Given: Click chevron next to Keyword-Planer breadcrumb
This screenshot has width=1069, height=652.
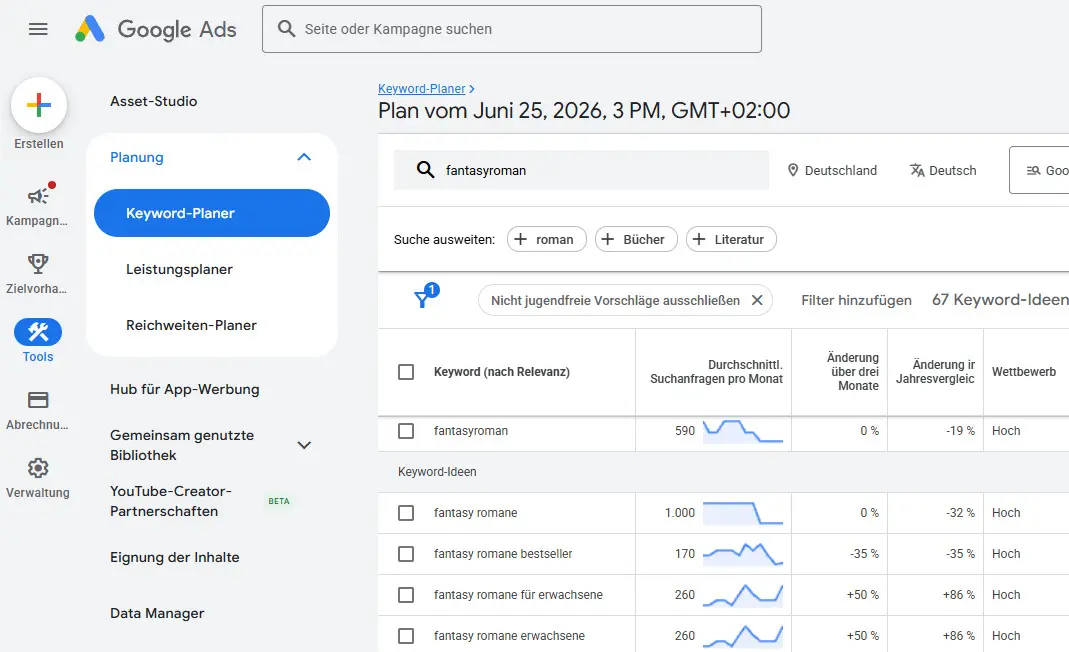Looking at the screenshot, I should coord(472,89).
